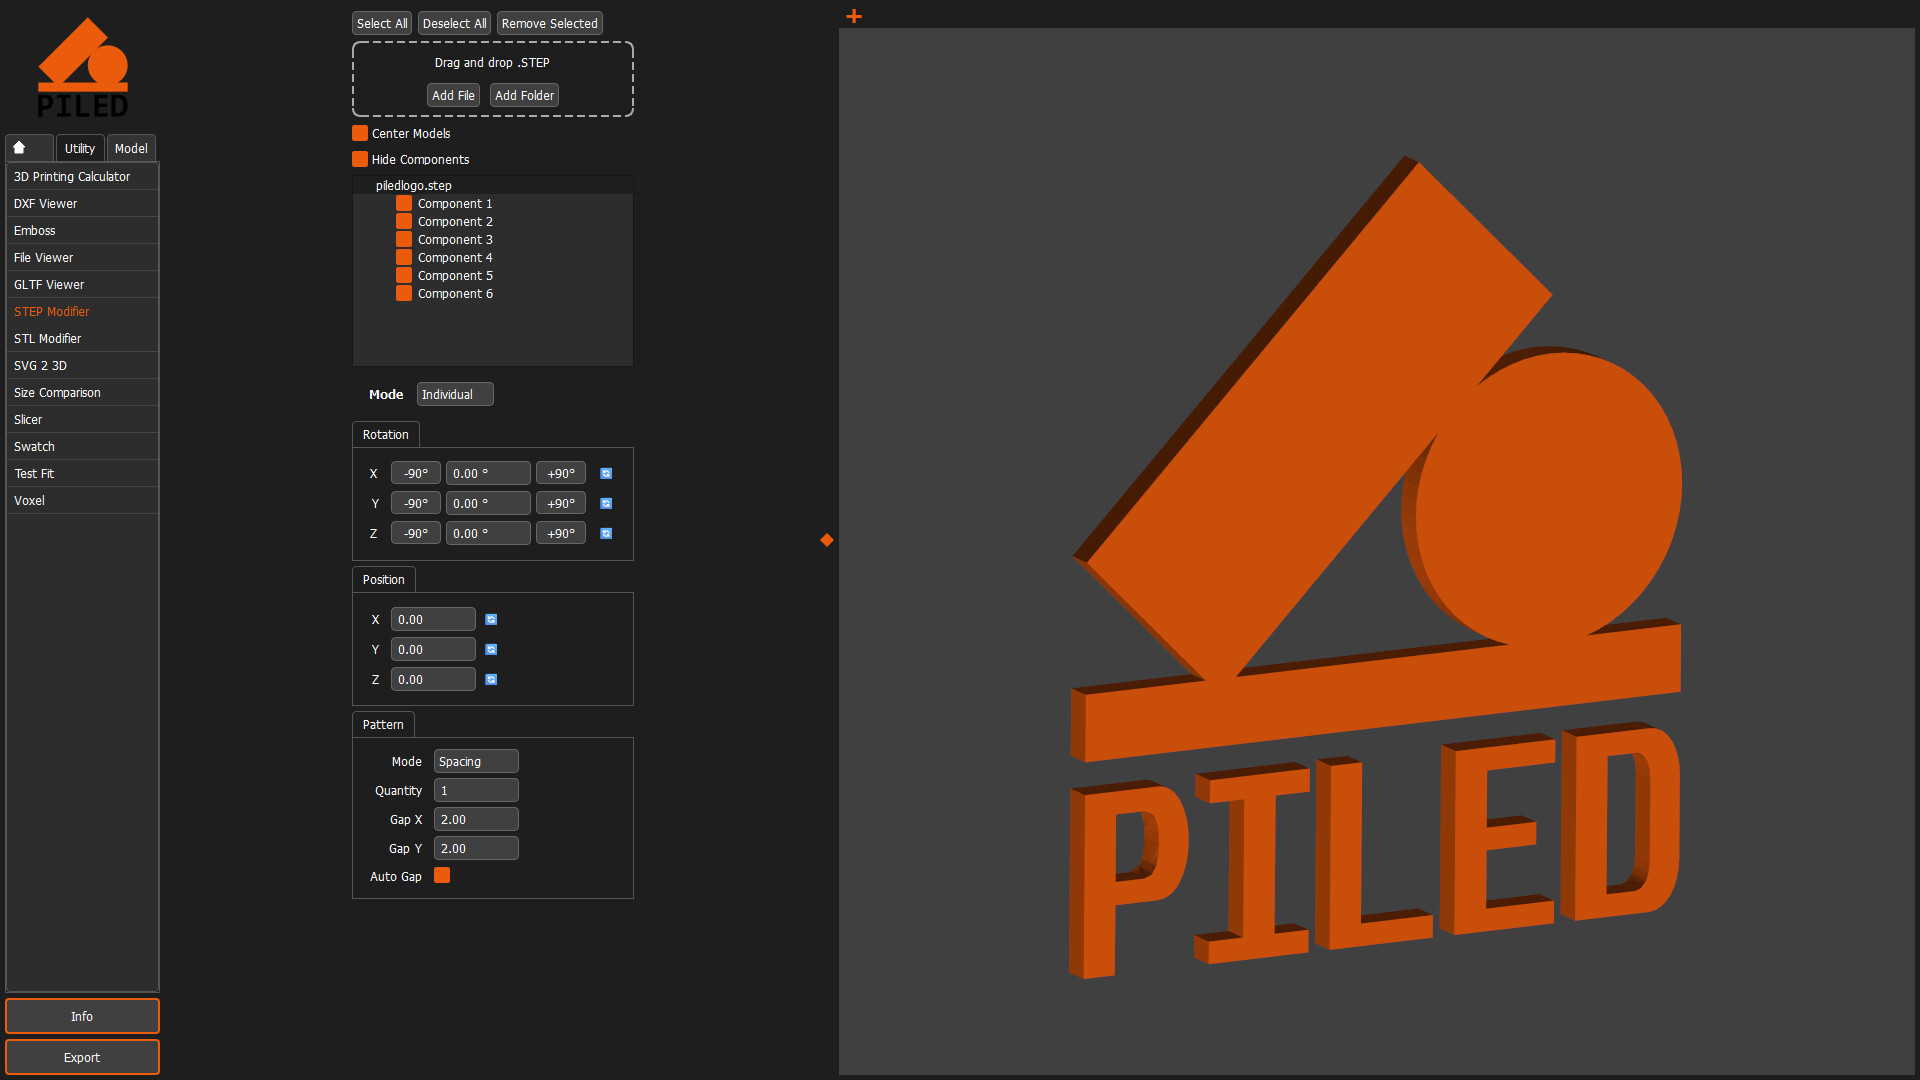This screenshot has width=1920, height=1080.
Task: Click the Deselect All button
Action: [454, 22]
